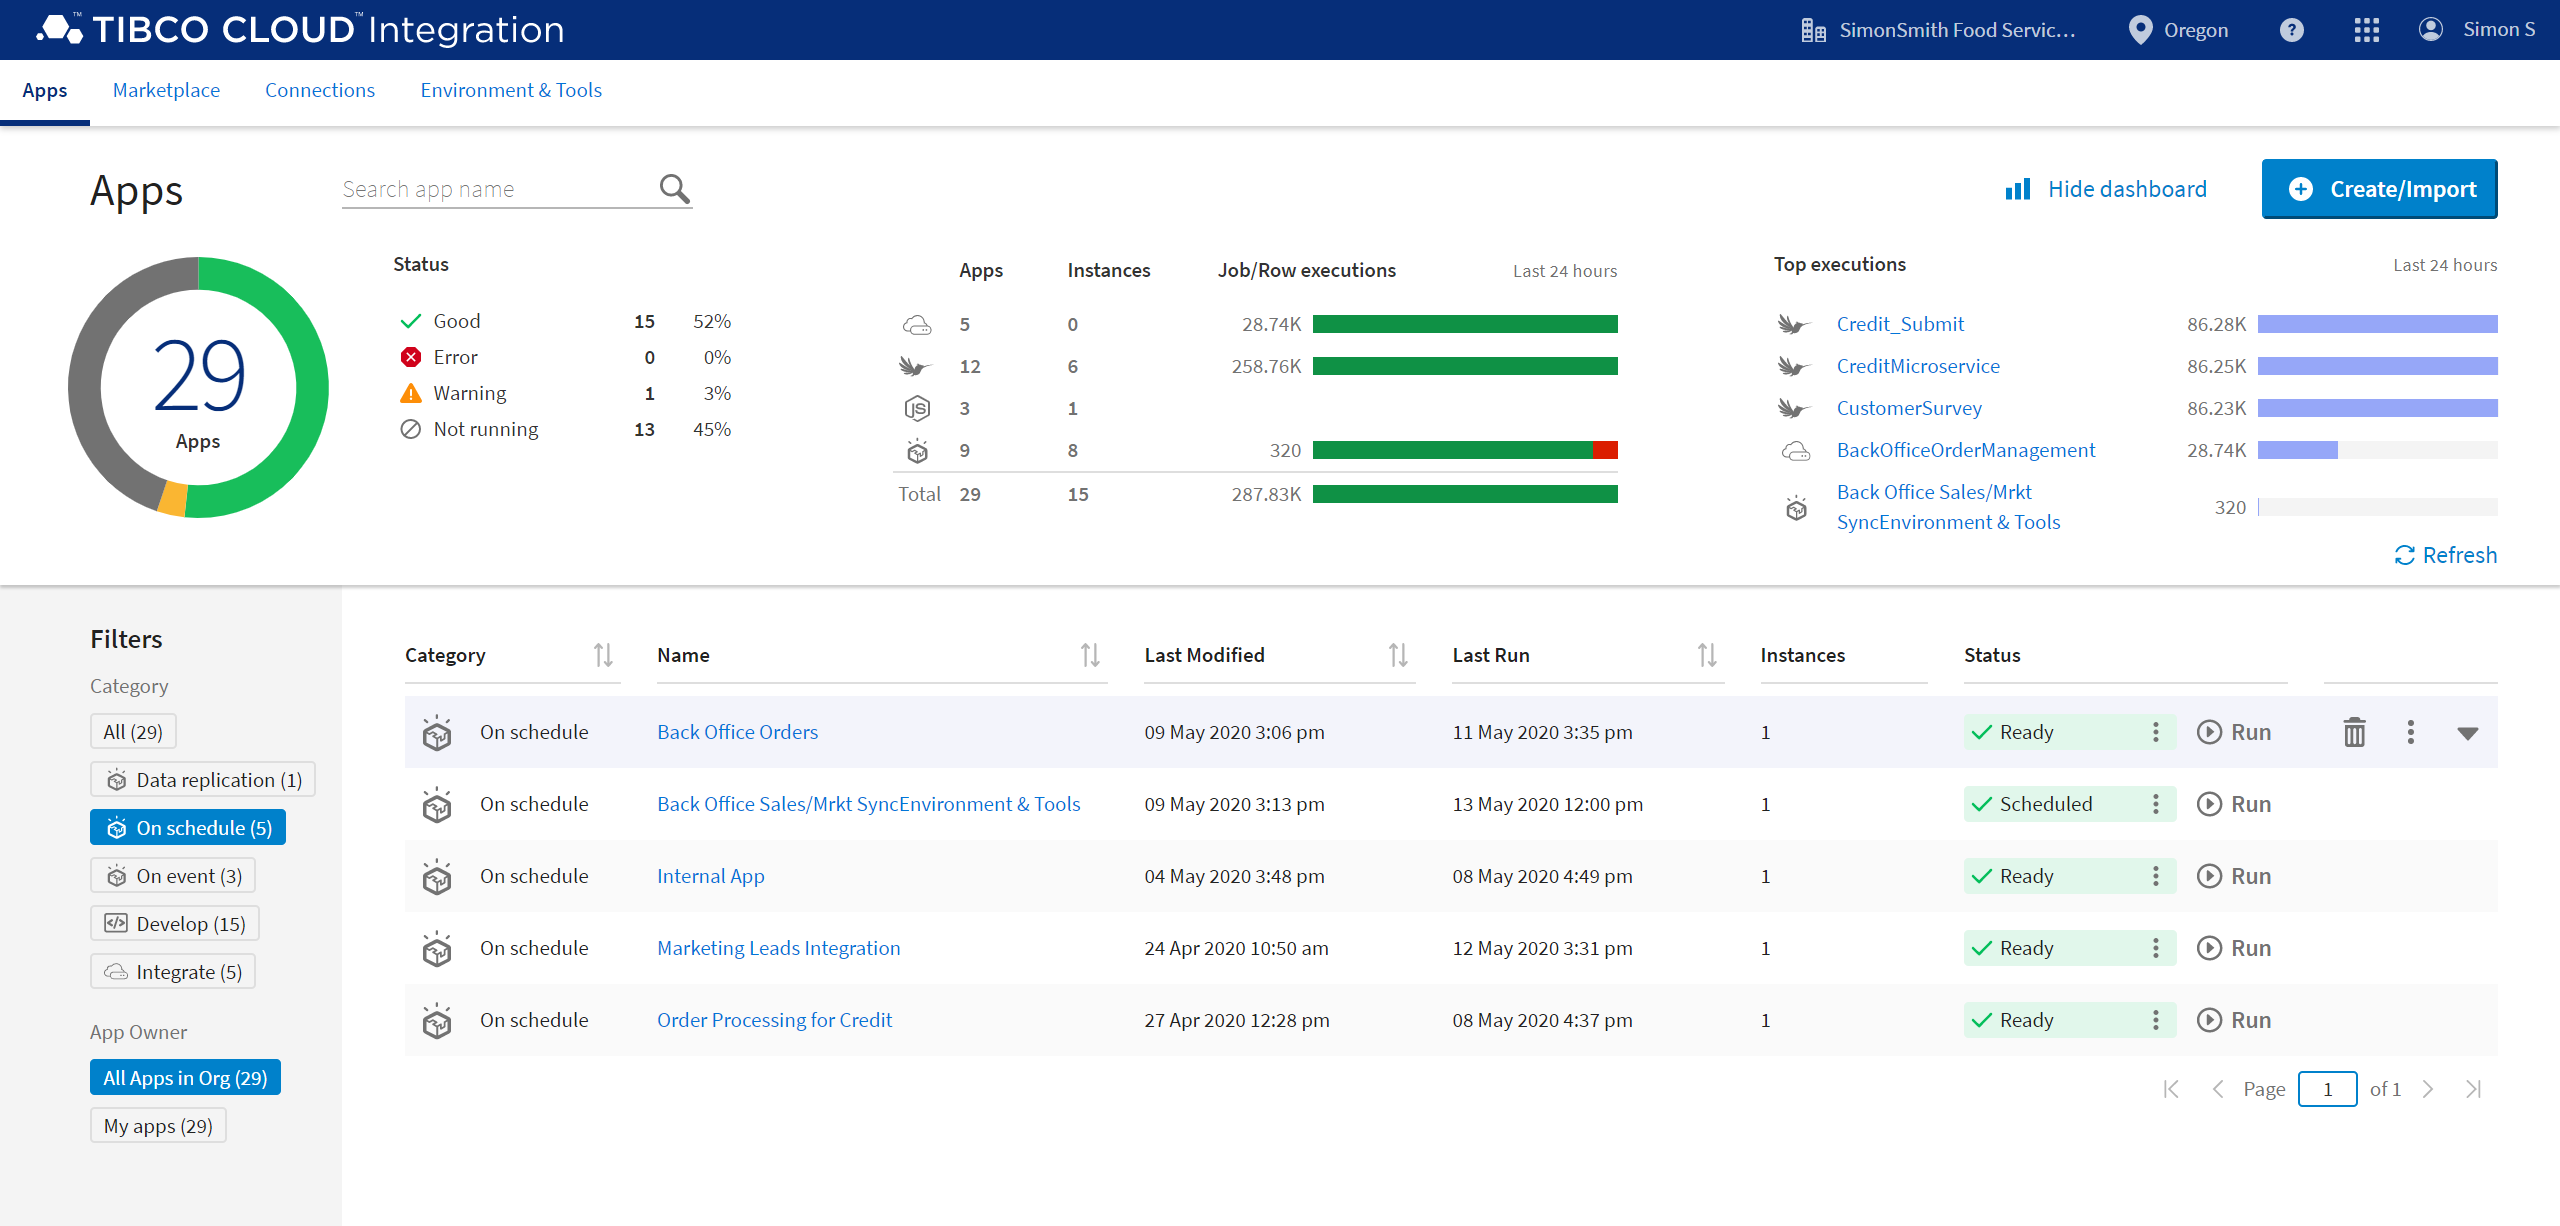The height and width of the screenshot is (1226, 2560).
Task: Switch filter to My apps
Action: click(x=157, y=1125)
